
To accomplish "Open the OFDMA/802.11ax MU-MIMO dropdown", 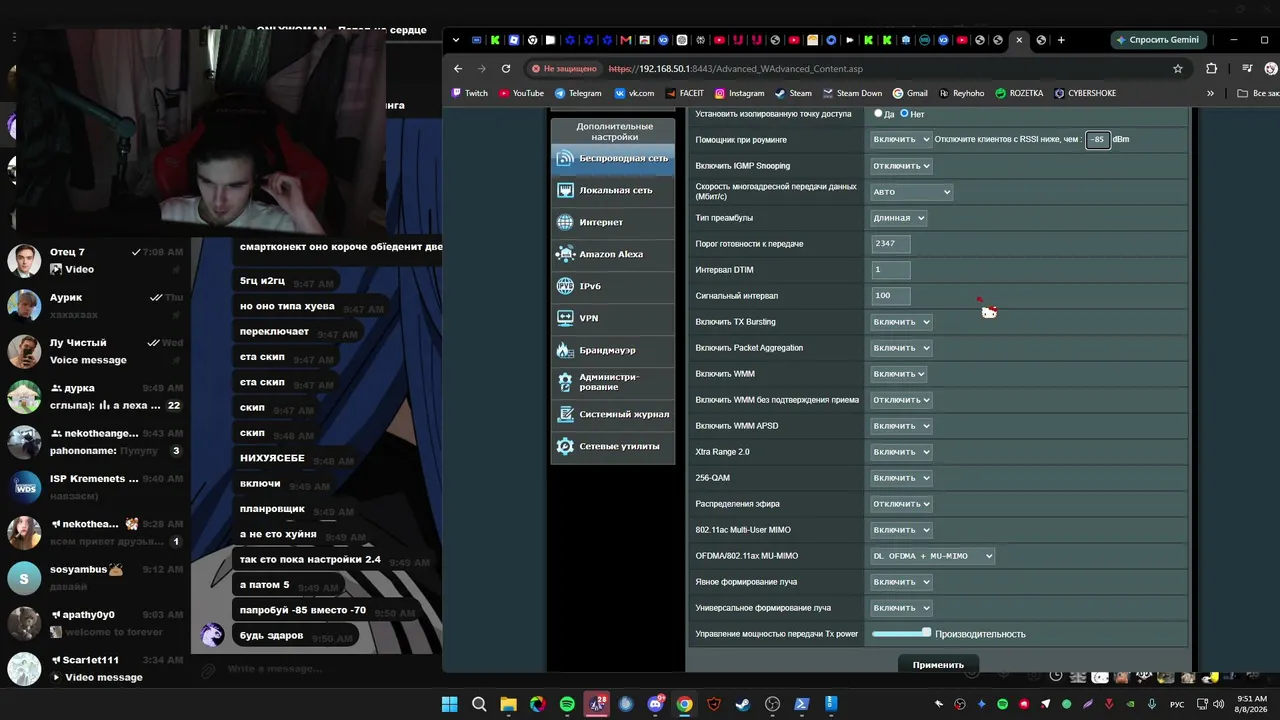I will (933, 556).
